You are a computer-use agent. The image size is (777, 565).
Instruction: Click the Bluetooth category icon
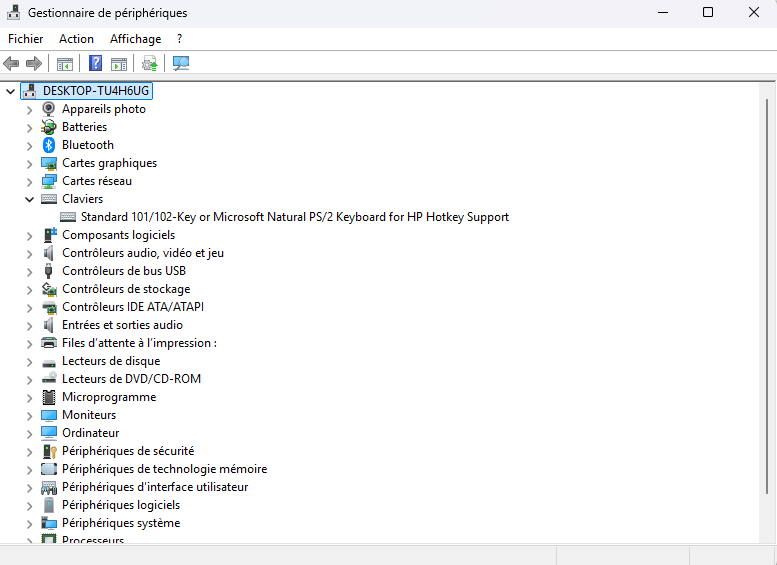pyautogui.click(x=49, y=145)
